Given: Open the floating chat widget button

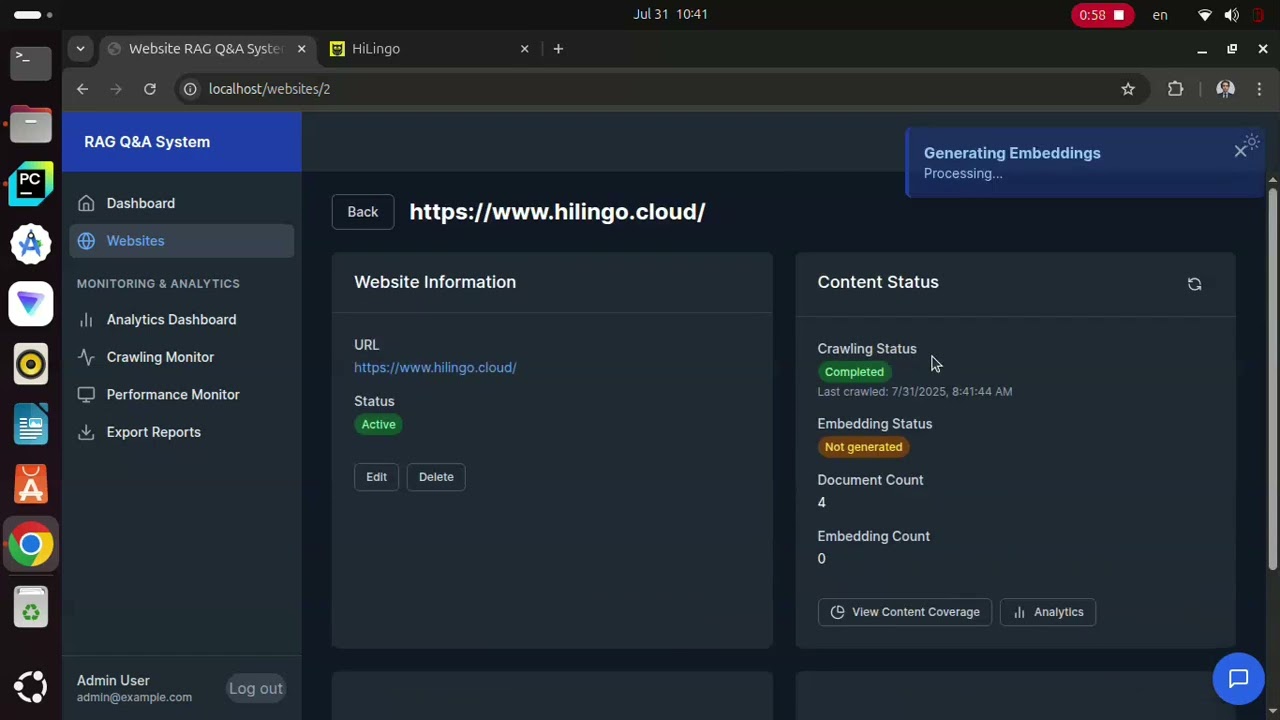Looking at the screenshot, I should [1238, 679].
